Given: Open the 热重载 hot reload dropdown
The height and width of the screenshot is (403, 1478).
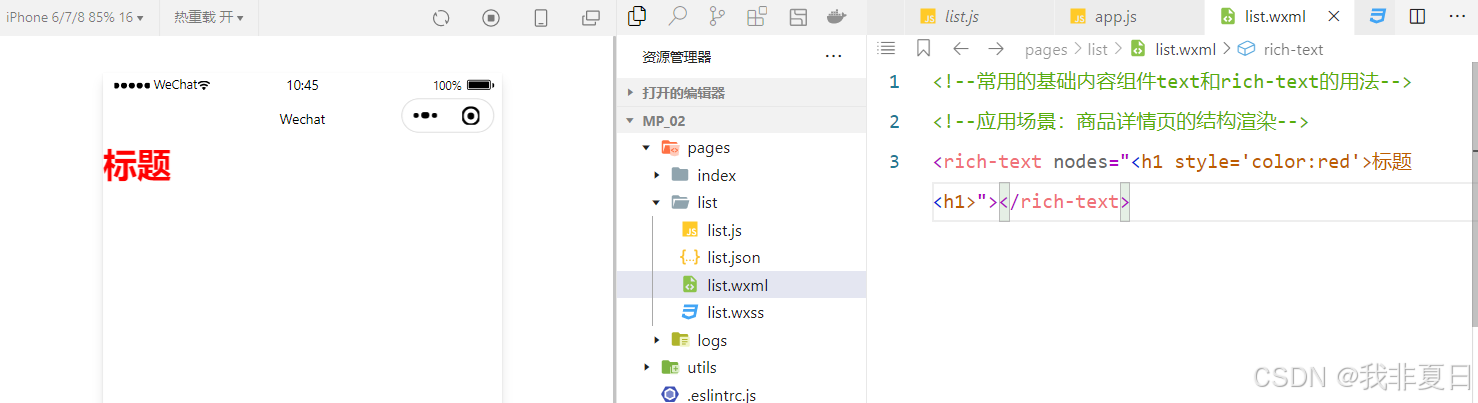Looking at the screenshot, I should [x=209, y=18].
